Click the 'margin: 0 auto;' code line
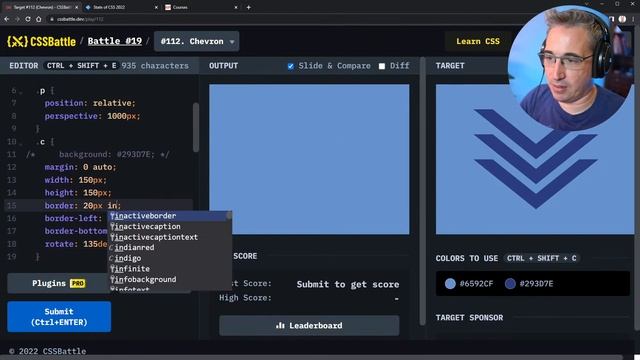This screenshot has height=360, width=640. click(80, 167)
